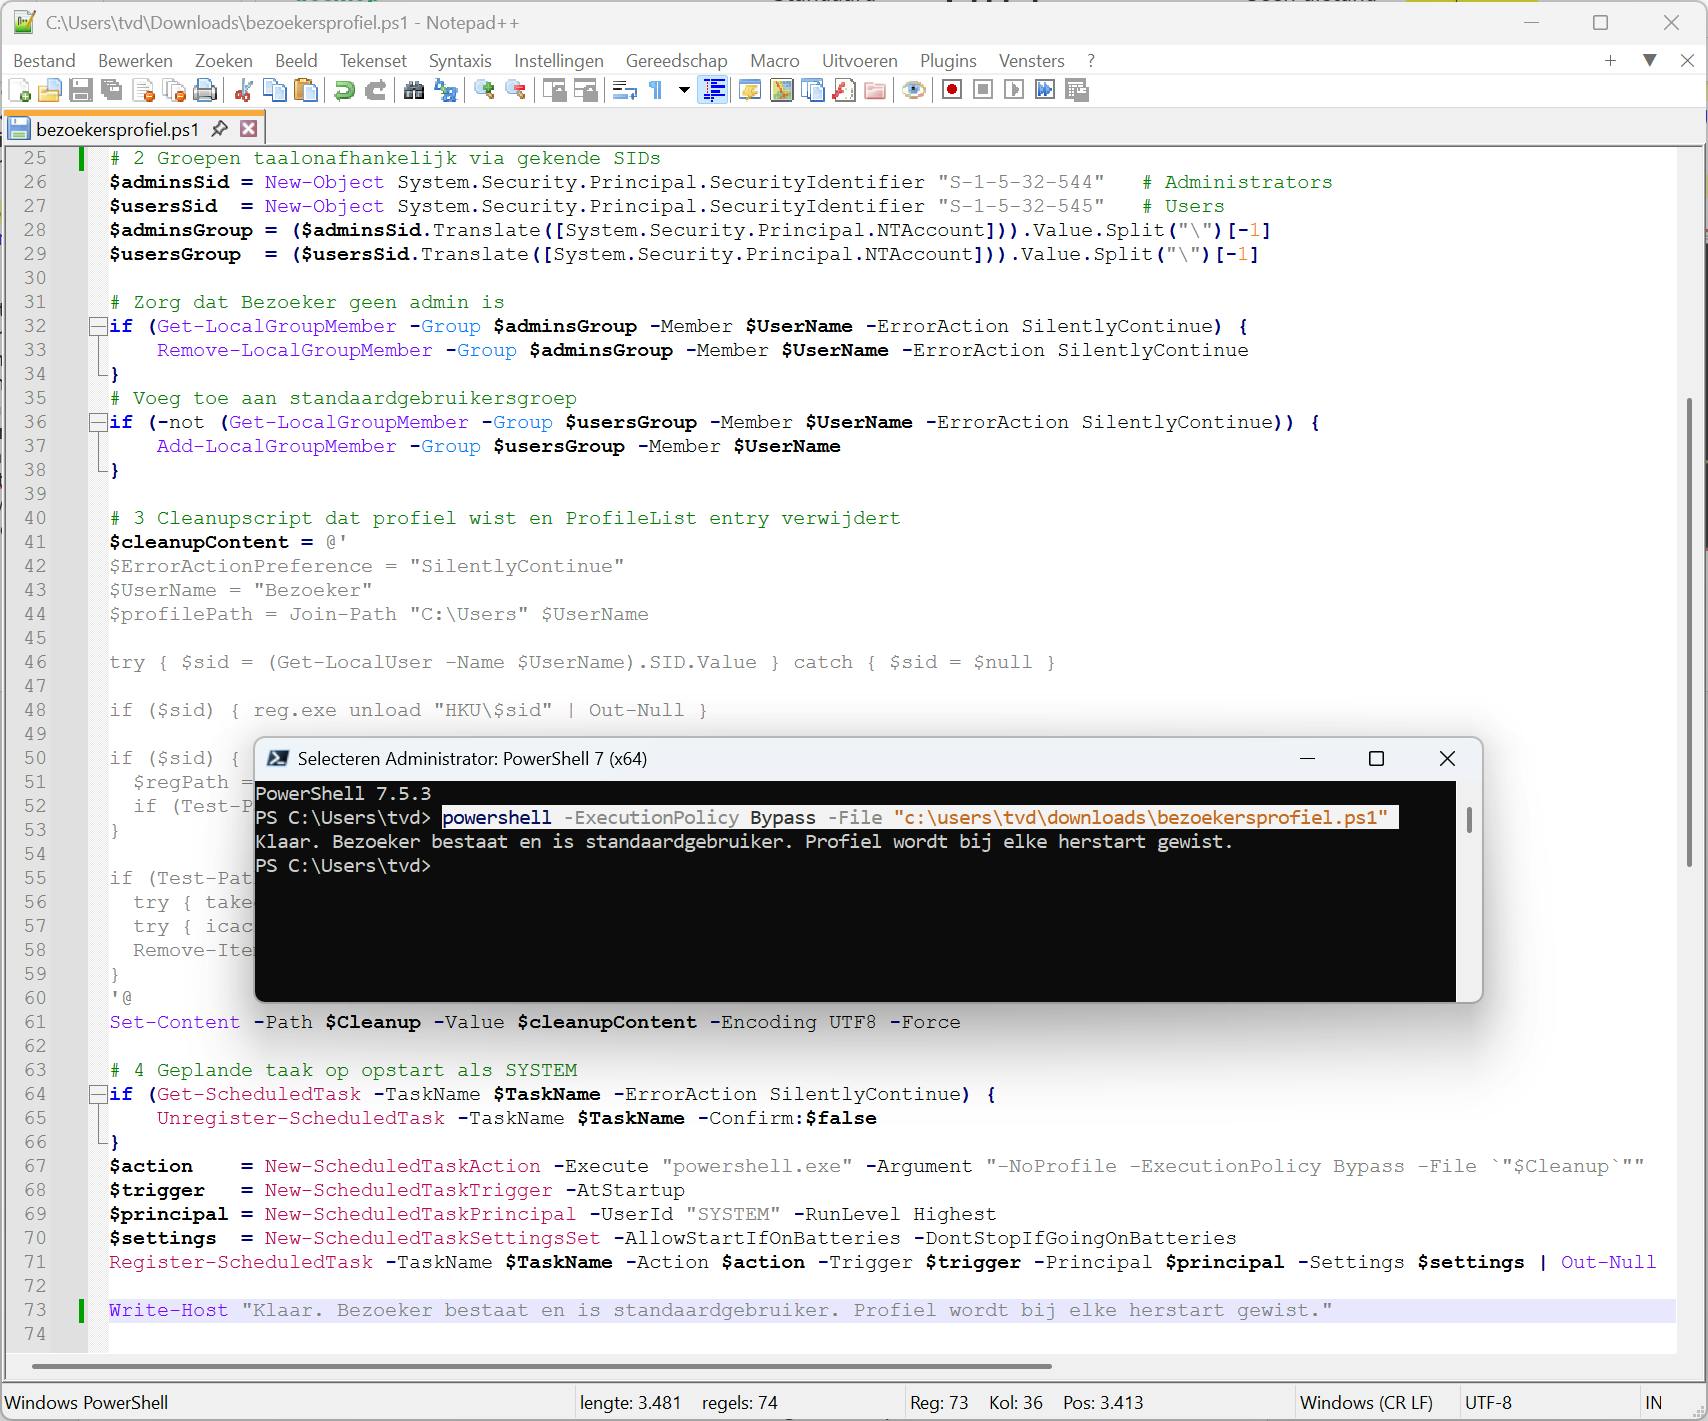Toggle show all characters pilcrow icon
This screenshot has height=1421, width=1708.
pyautogui.click(x=656, y=91)
